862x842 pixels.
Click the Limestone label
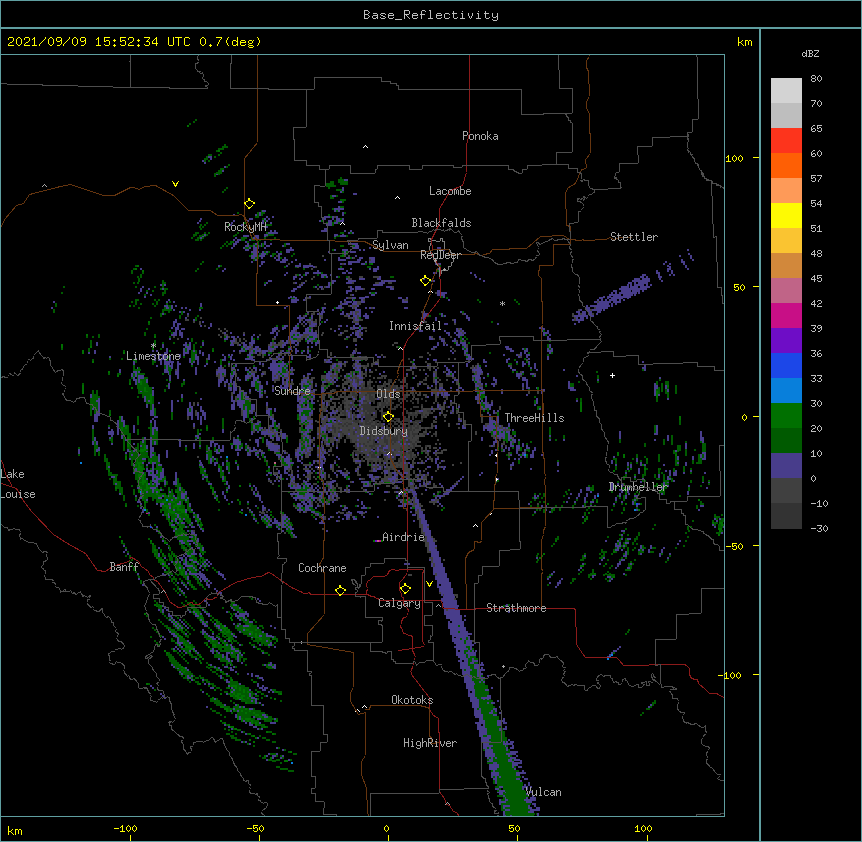coord(153,356)
